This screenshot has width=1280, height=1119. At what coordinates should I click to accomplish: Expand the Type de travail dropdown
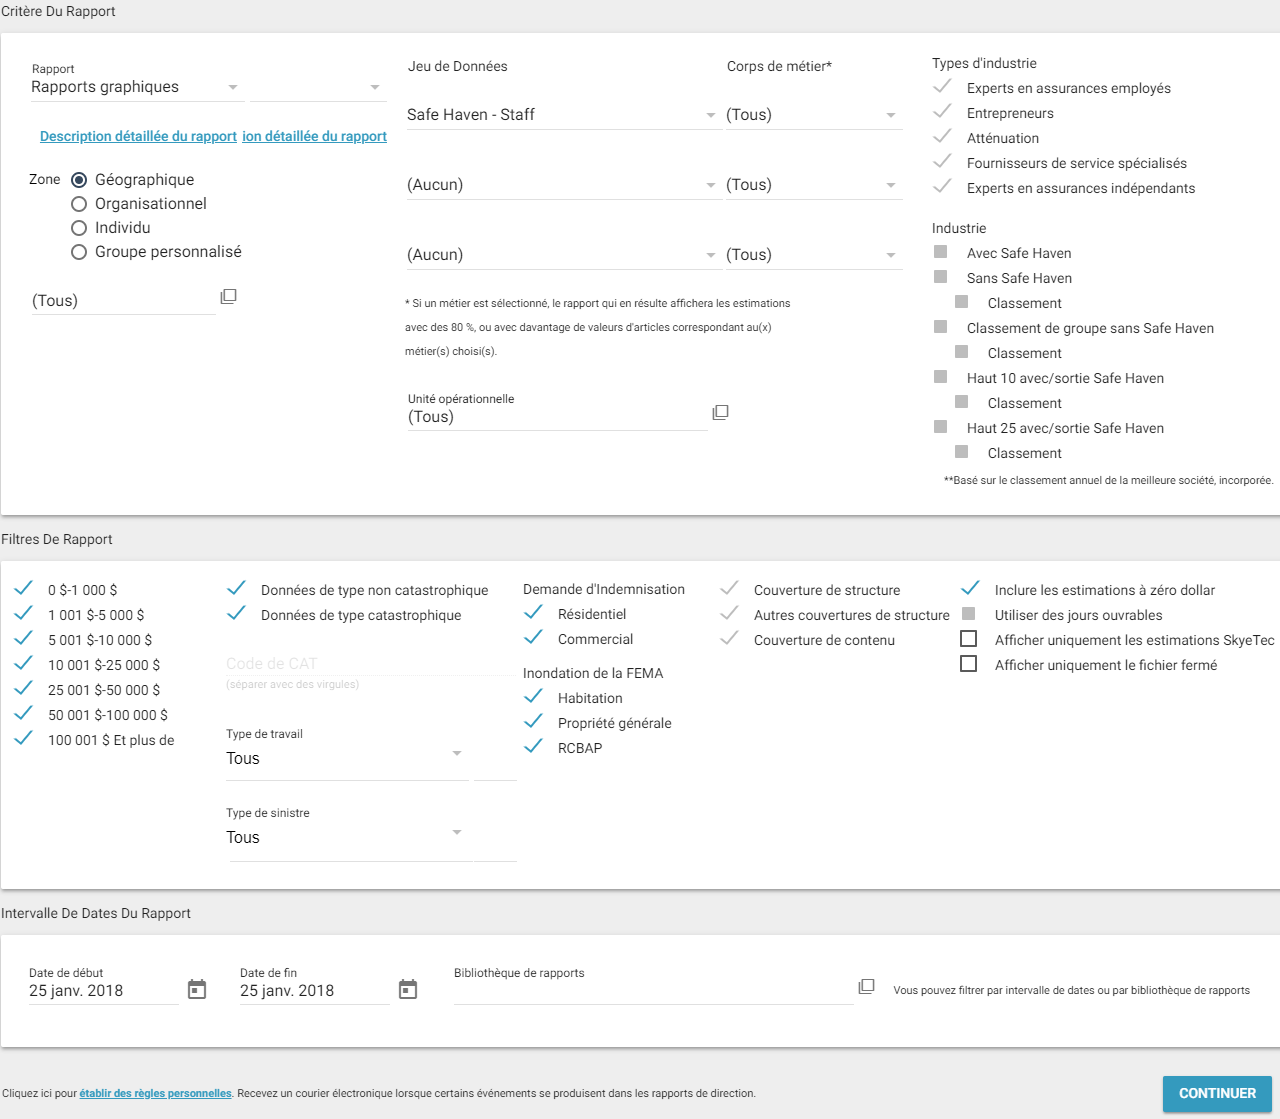(x=457, y=754)
